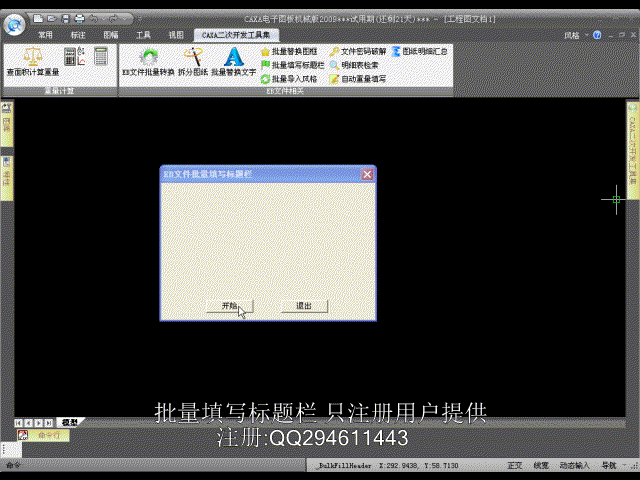Go to next layout navigation arrow
Image resolution: width=640 pixels, height=480 pixels.
tap(39, 423)
